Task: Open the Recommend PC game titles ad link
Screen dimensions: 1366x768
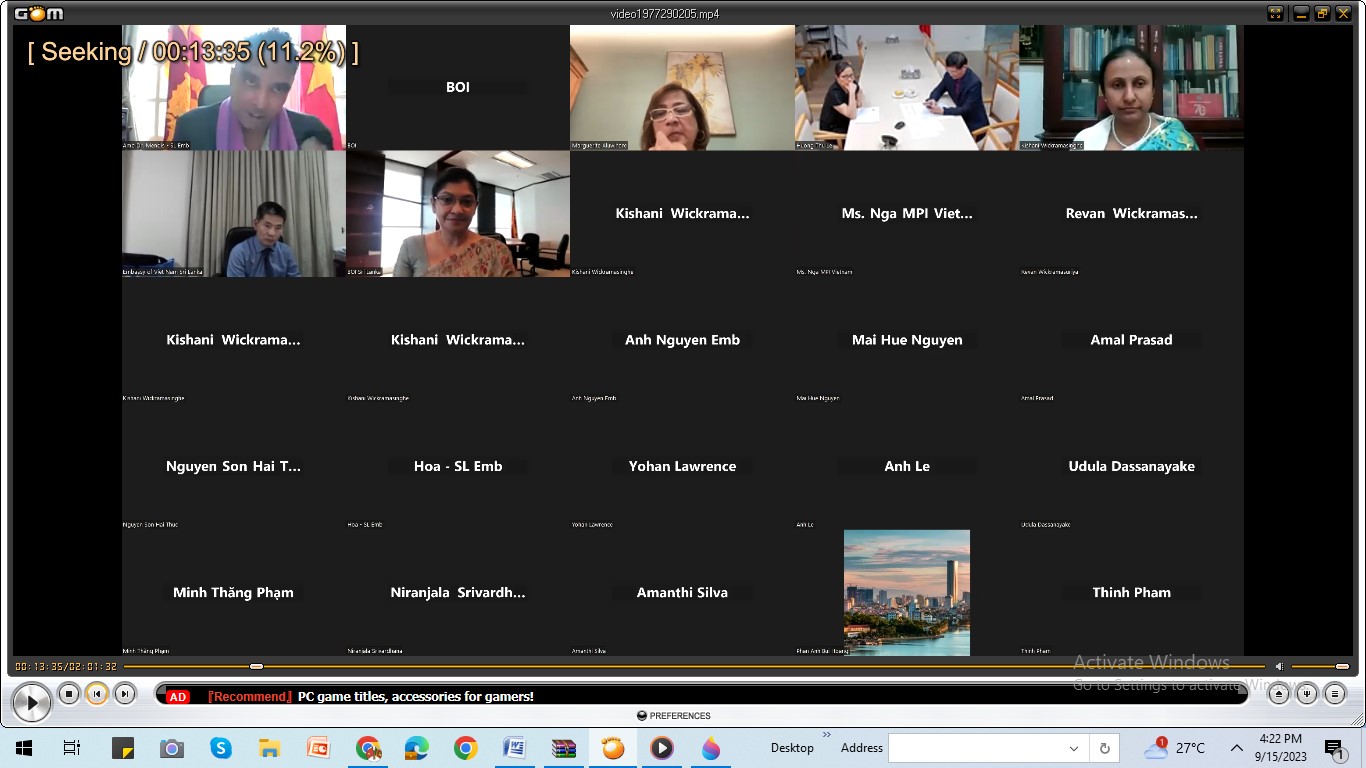Action: tap(371, 696)
